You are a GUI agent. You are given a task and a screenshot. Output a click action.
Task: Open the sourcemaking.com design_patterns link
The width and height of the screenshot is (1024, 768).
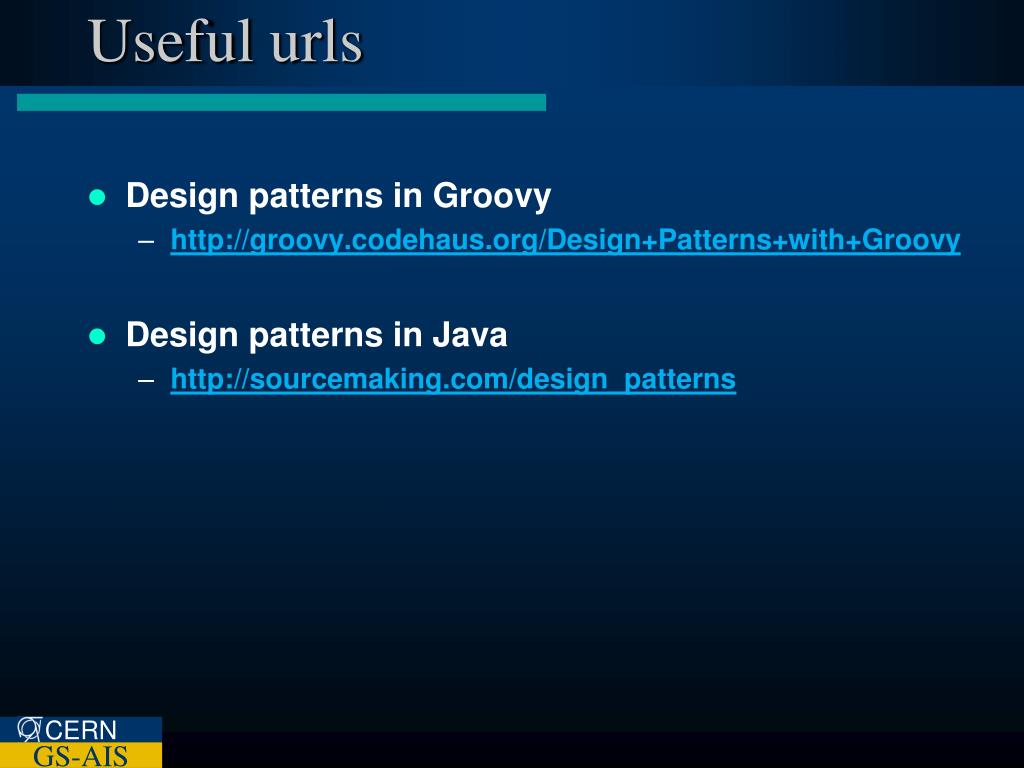(453, 379)
